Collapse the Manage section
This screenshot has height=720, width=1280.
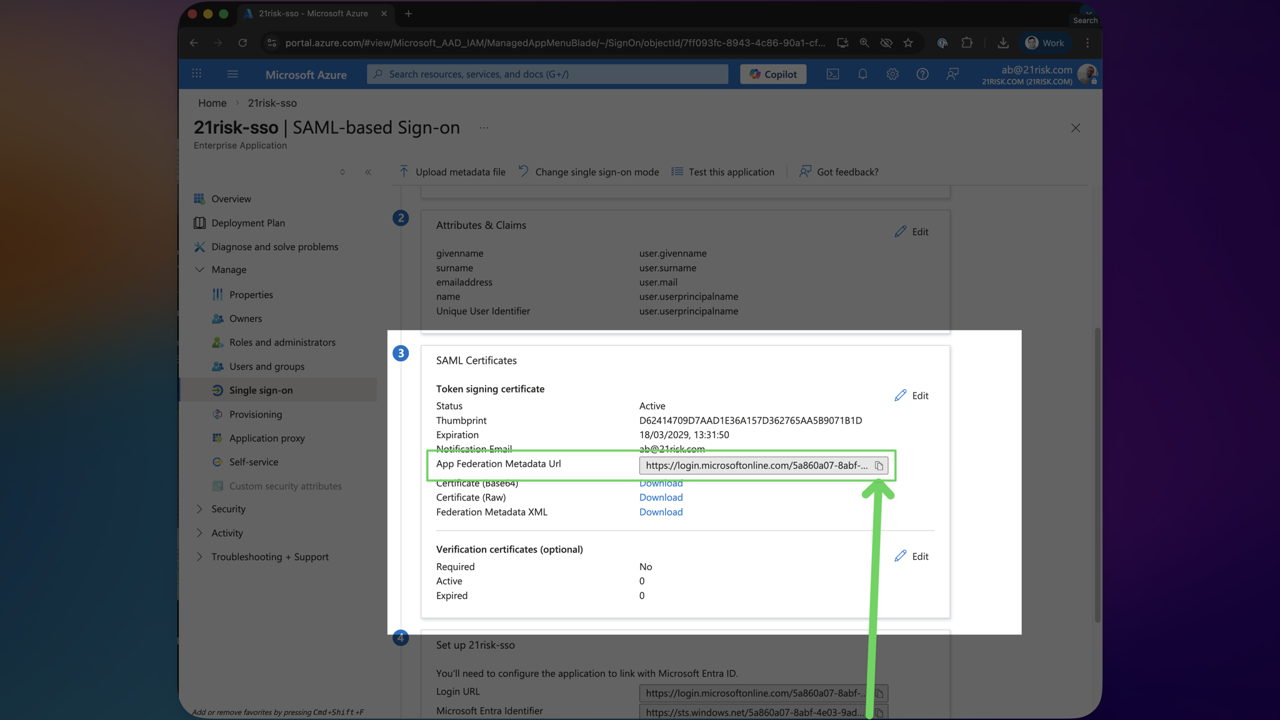click(228, 269)
